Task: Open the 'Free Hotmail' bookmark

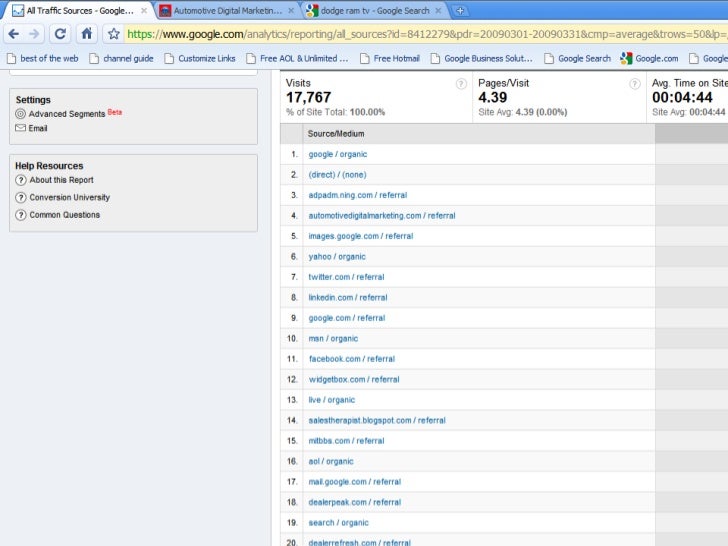Action: coord(390,58)
